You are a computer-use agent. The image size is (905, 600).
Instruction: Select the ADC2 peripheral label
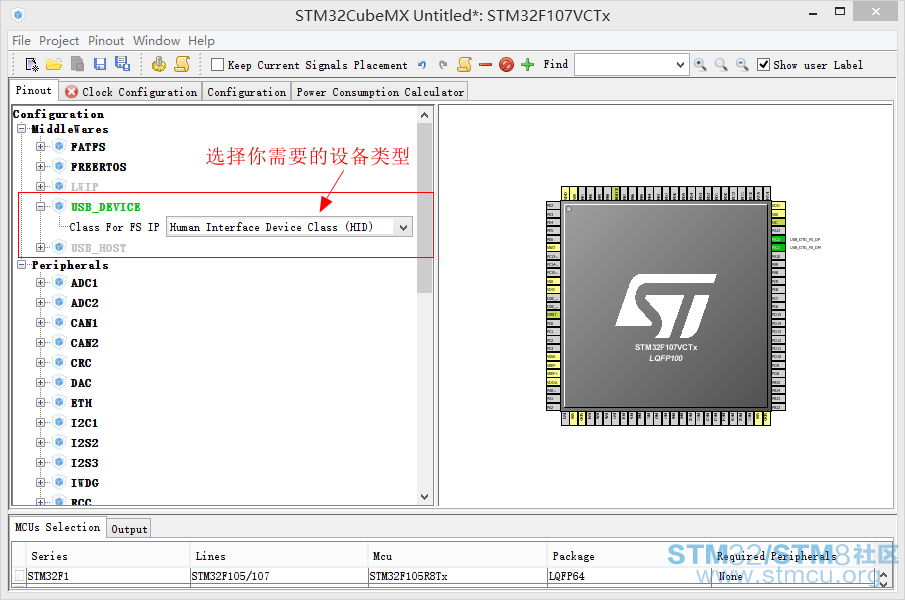(84, 303)
